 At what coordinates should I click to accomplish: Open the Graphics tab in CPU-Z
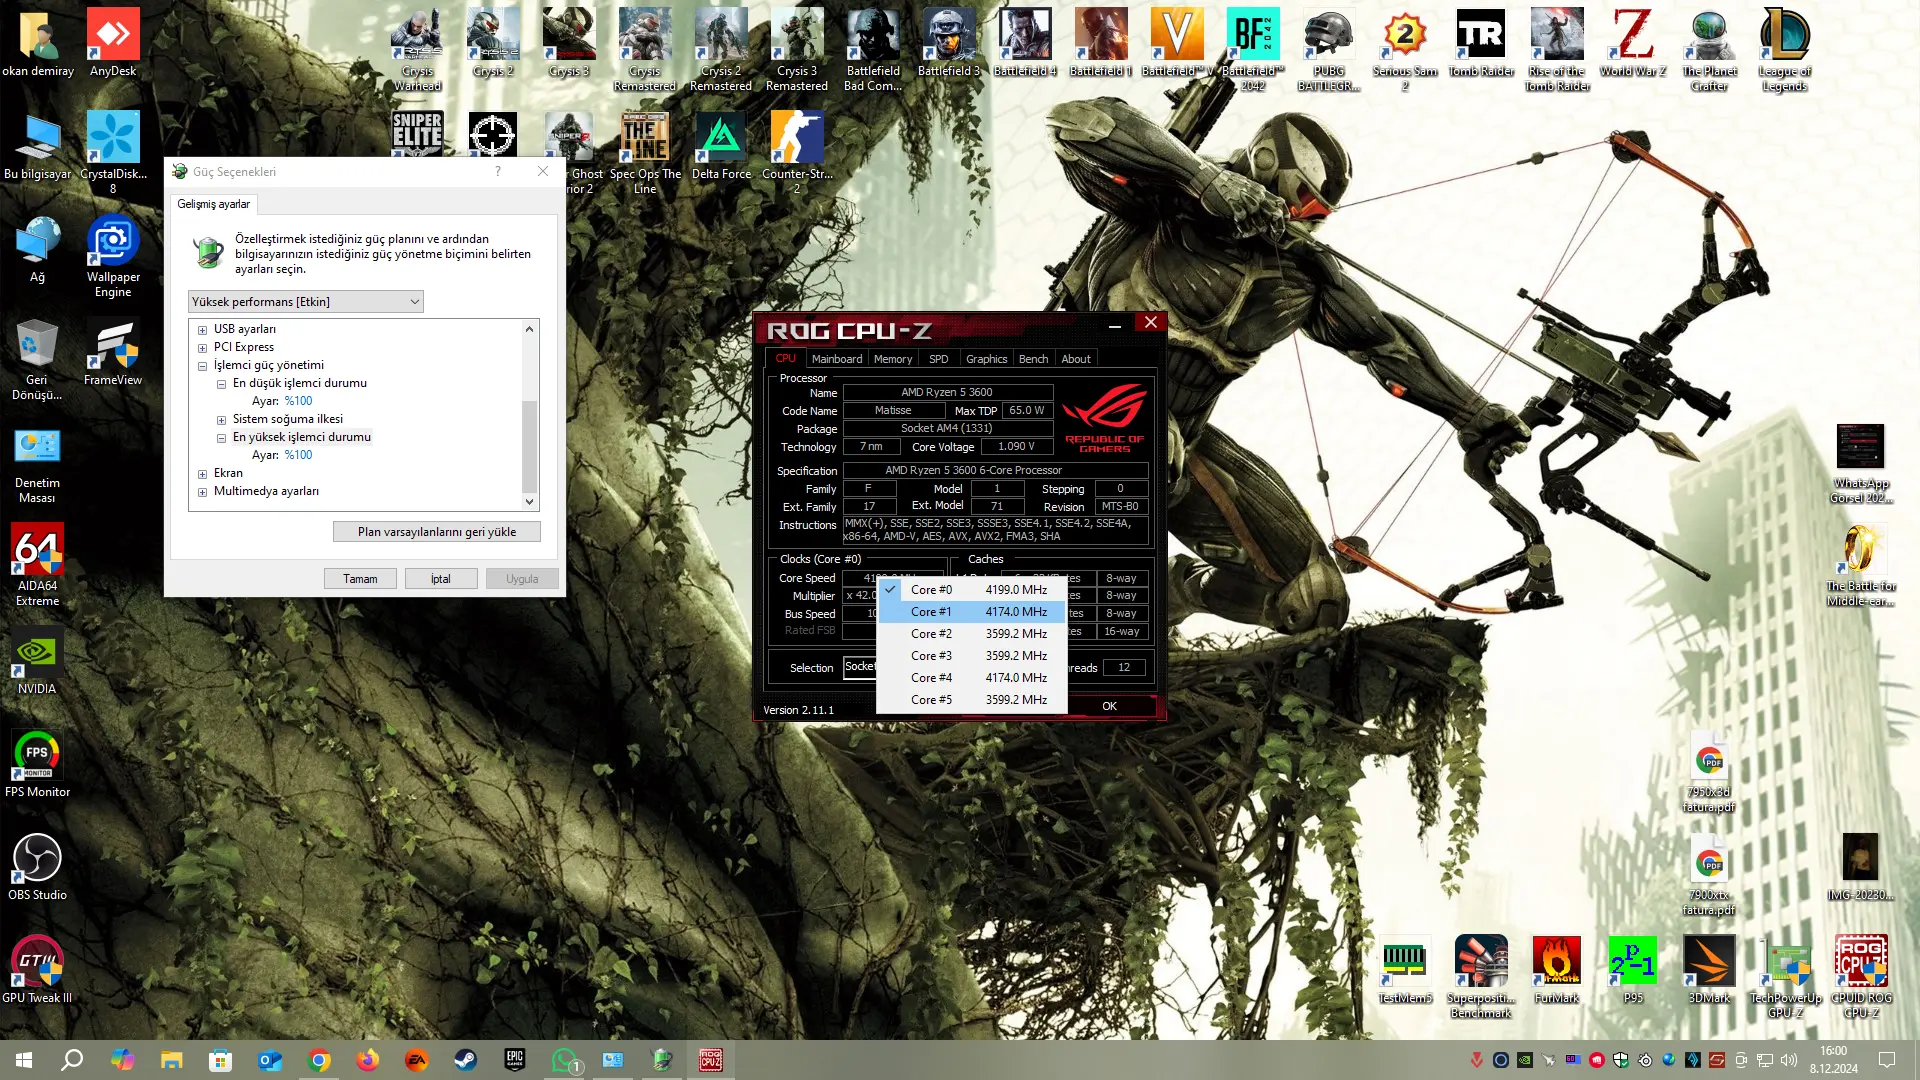point(987,359)
